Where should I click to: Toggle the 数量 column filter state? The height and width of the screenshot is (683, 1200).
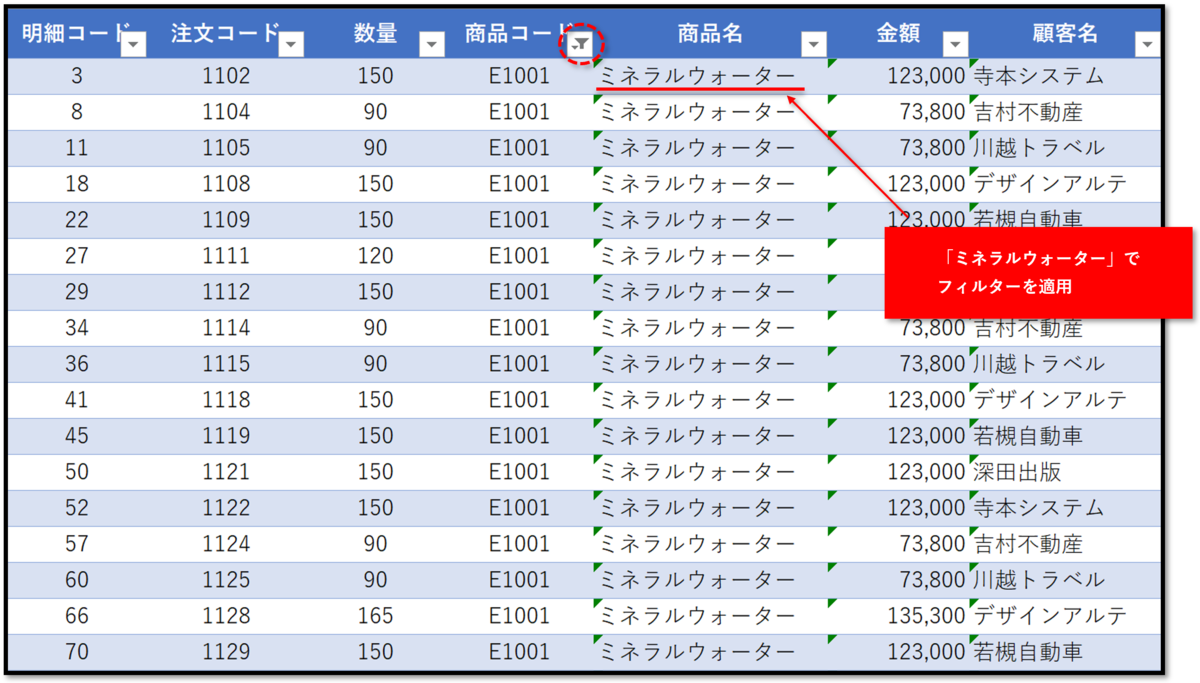(x=432, y=43)
